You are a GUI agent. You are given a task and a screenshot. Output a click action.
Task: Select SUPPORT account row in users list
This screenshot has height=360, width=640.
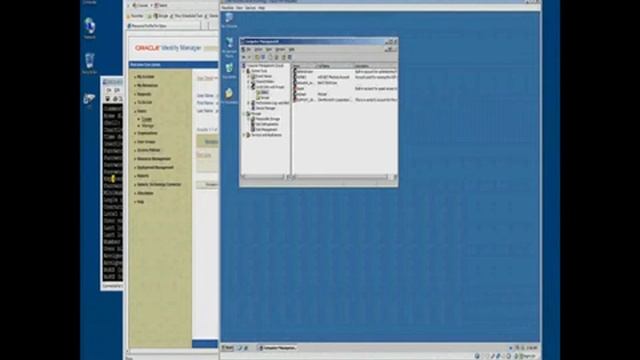[344, 100]
